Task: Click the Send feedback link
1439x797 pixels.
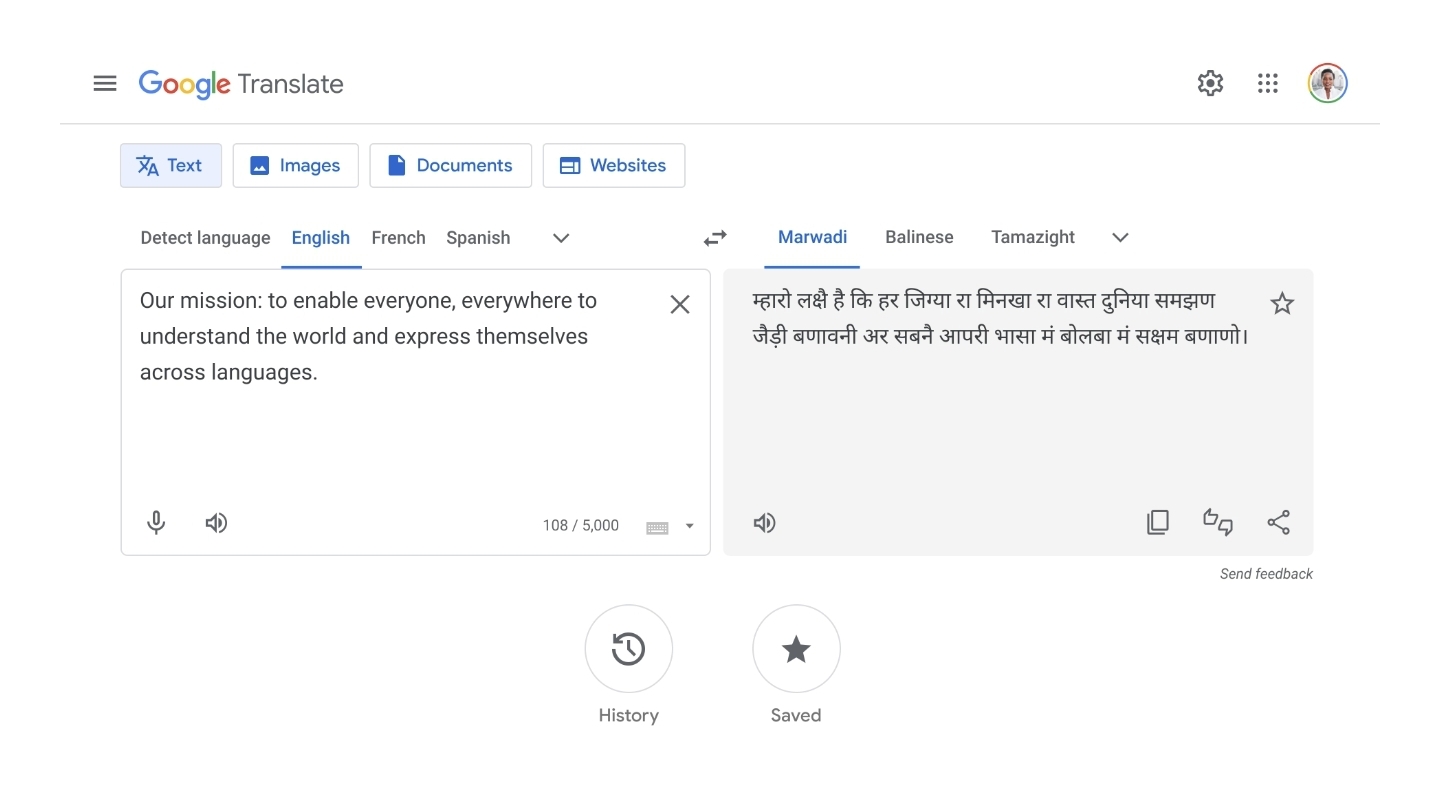Action: 1266,574
